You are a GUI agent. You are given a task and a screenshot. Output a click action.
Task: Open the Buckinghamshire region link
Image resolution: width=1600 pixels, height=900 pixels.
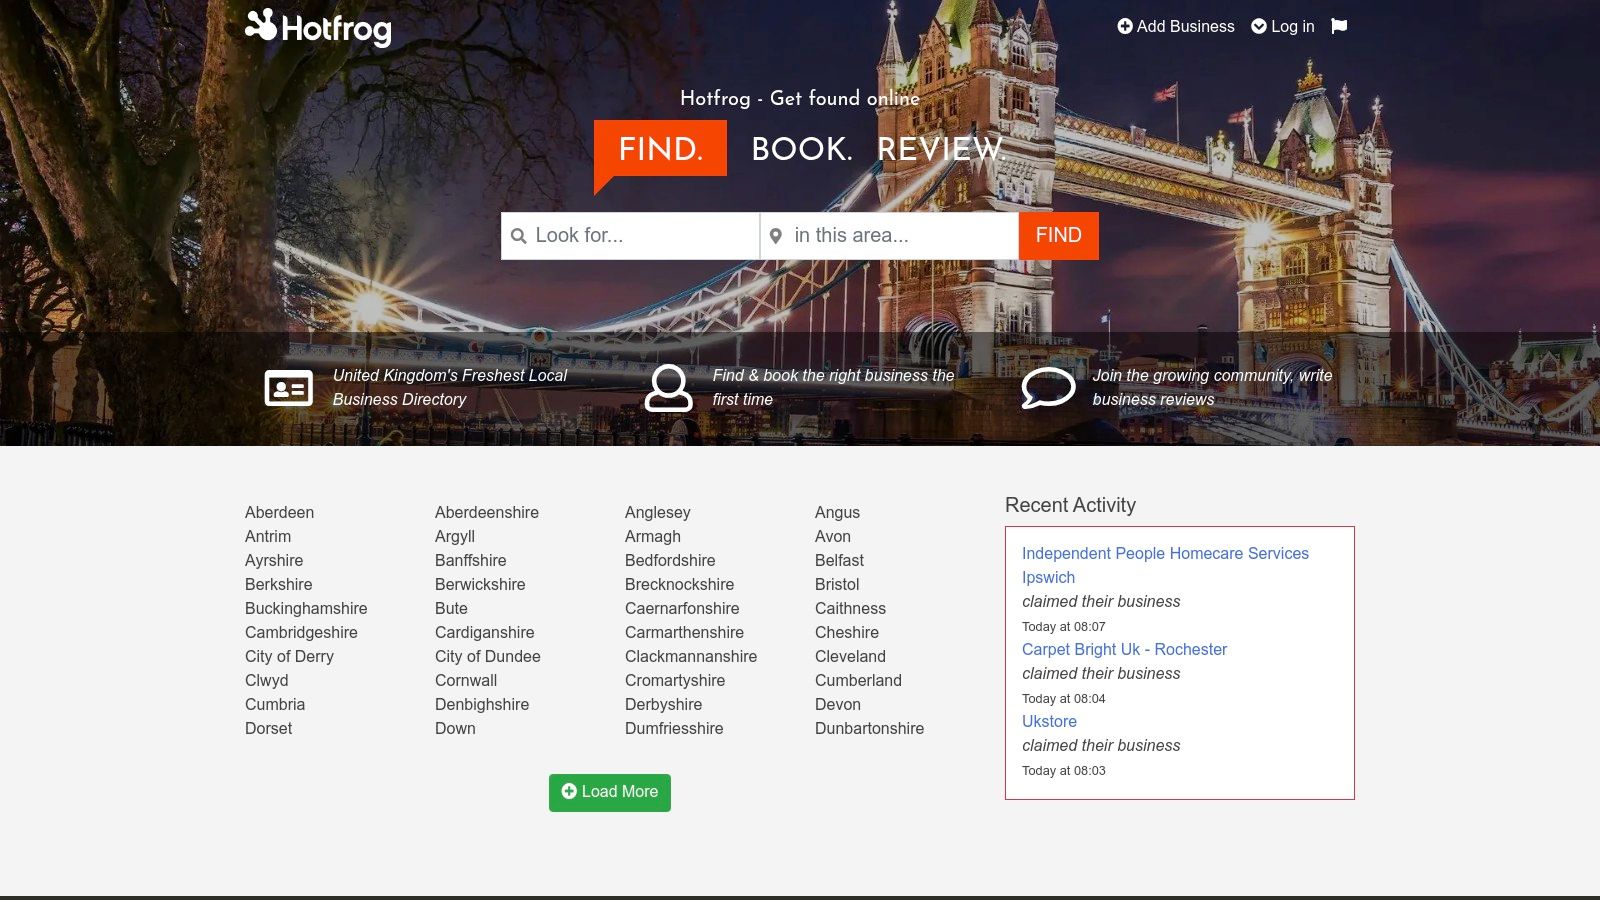306,608
